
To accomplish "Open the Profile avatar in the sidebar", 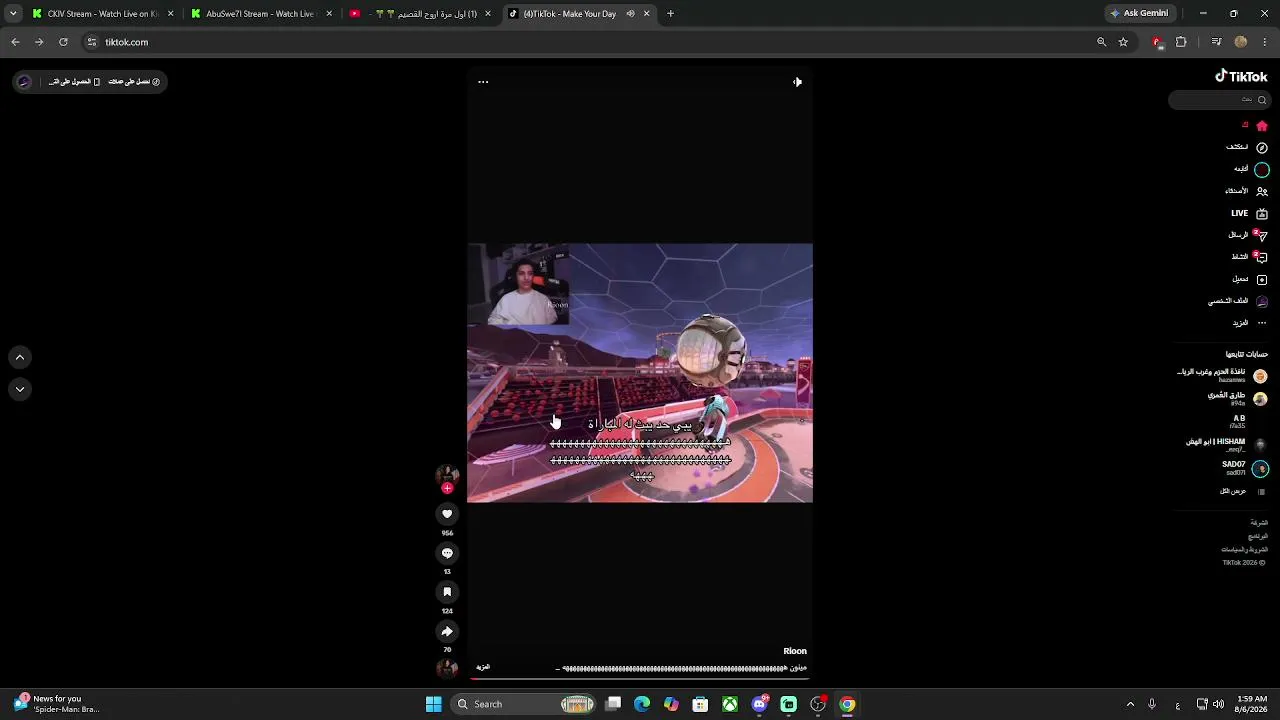I will point(1262,301).
